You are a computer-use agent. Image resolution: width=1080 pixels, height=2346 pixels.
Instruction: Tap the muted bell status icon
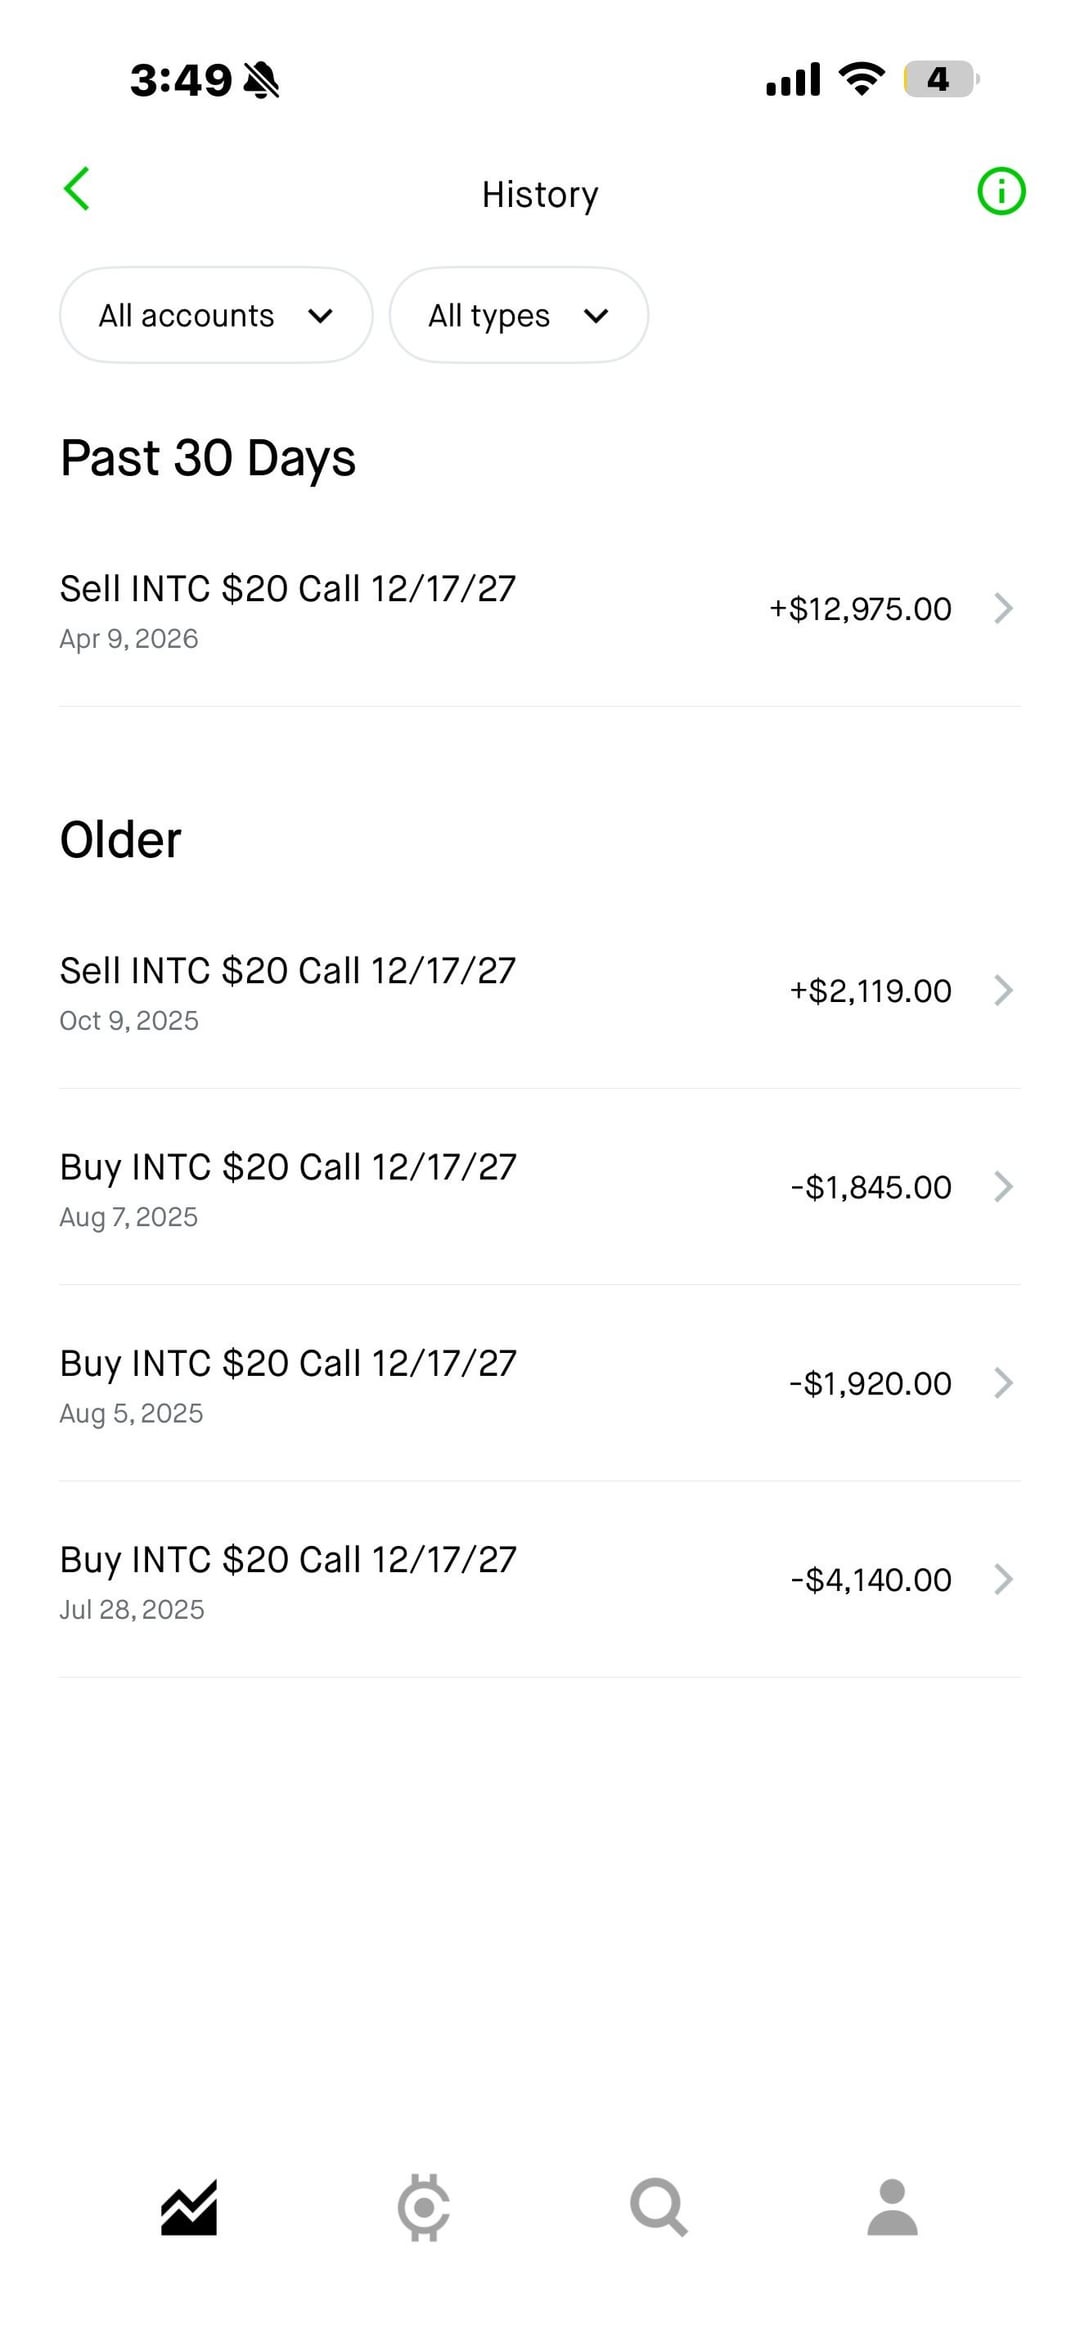pos(261,80)
